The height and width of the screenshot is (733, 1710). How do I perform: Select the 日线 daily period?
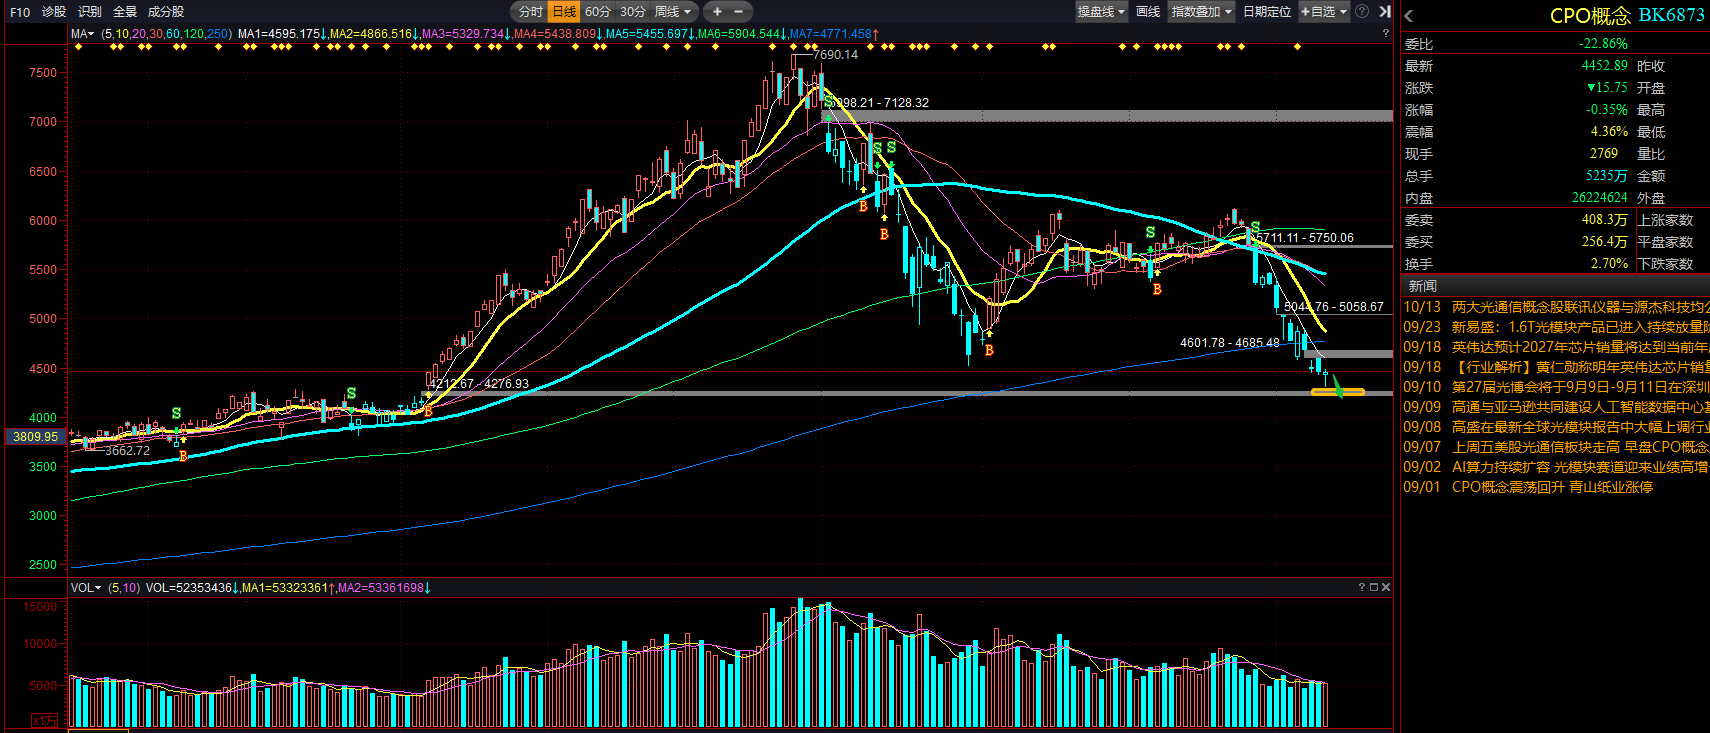click(565, 12)
